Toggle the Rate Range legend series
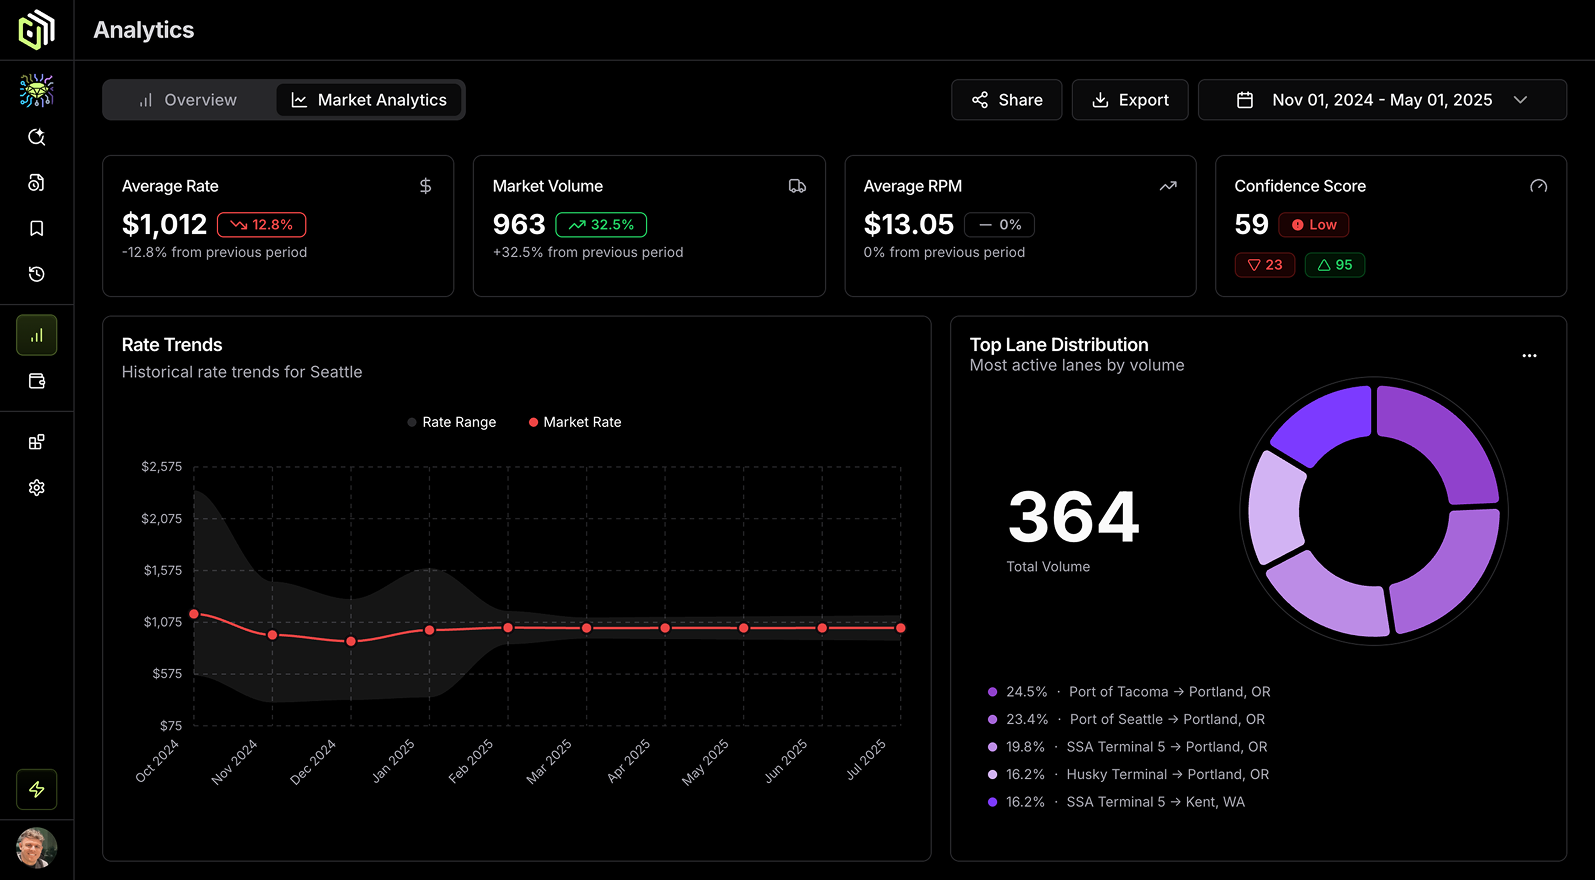The image size is (1595, 880). click(x=452, y=422)
